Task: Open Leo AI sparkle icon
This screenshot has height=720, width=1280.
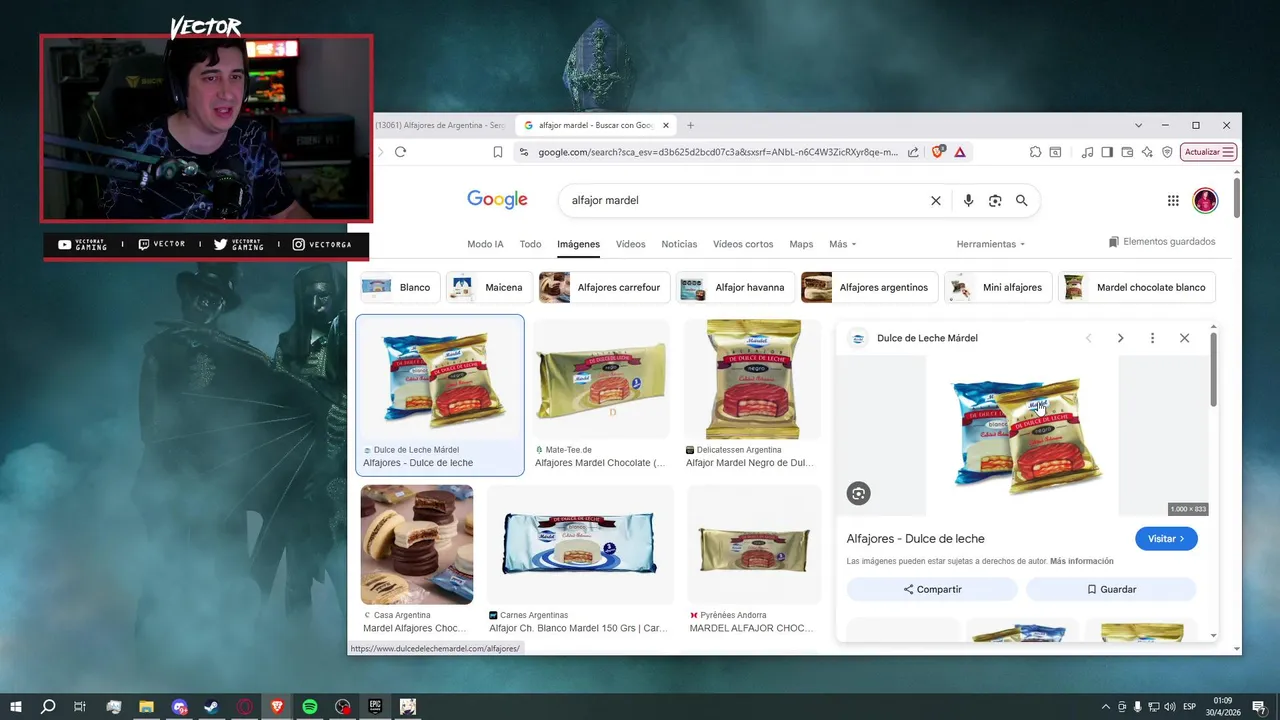Action: [x=1147, y=152]
